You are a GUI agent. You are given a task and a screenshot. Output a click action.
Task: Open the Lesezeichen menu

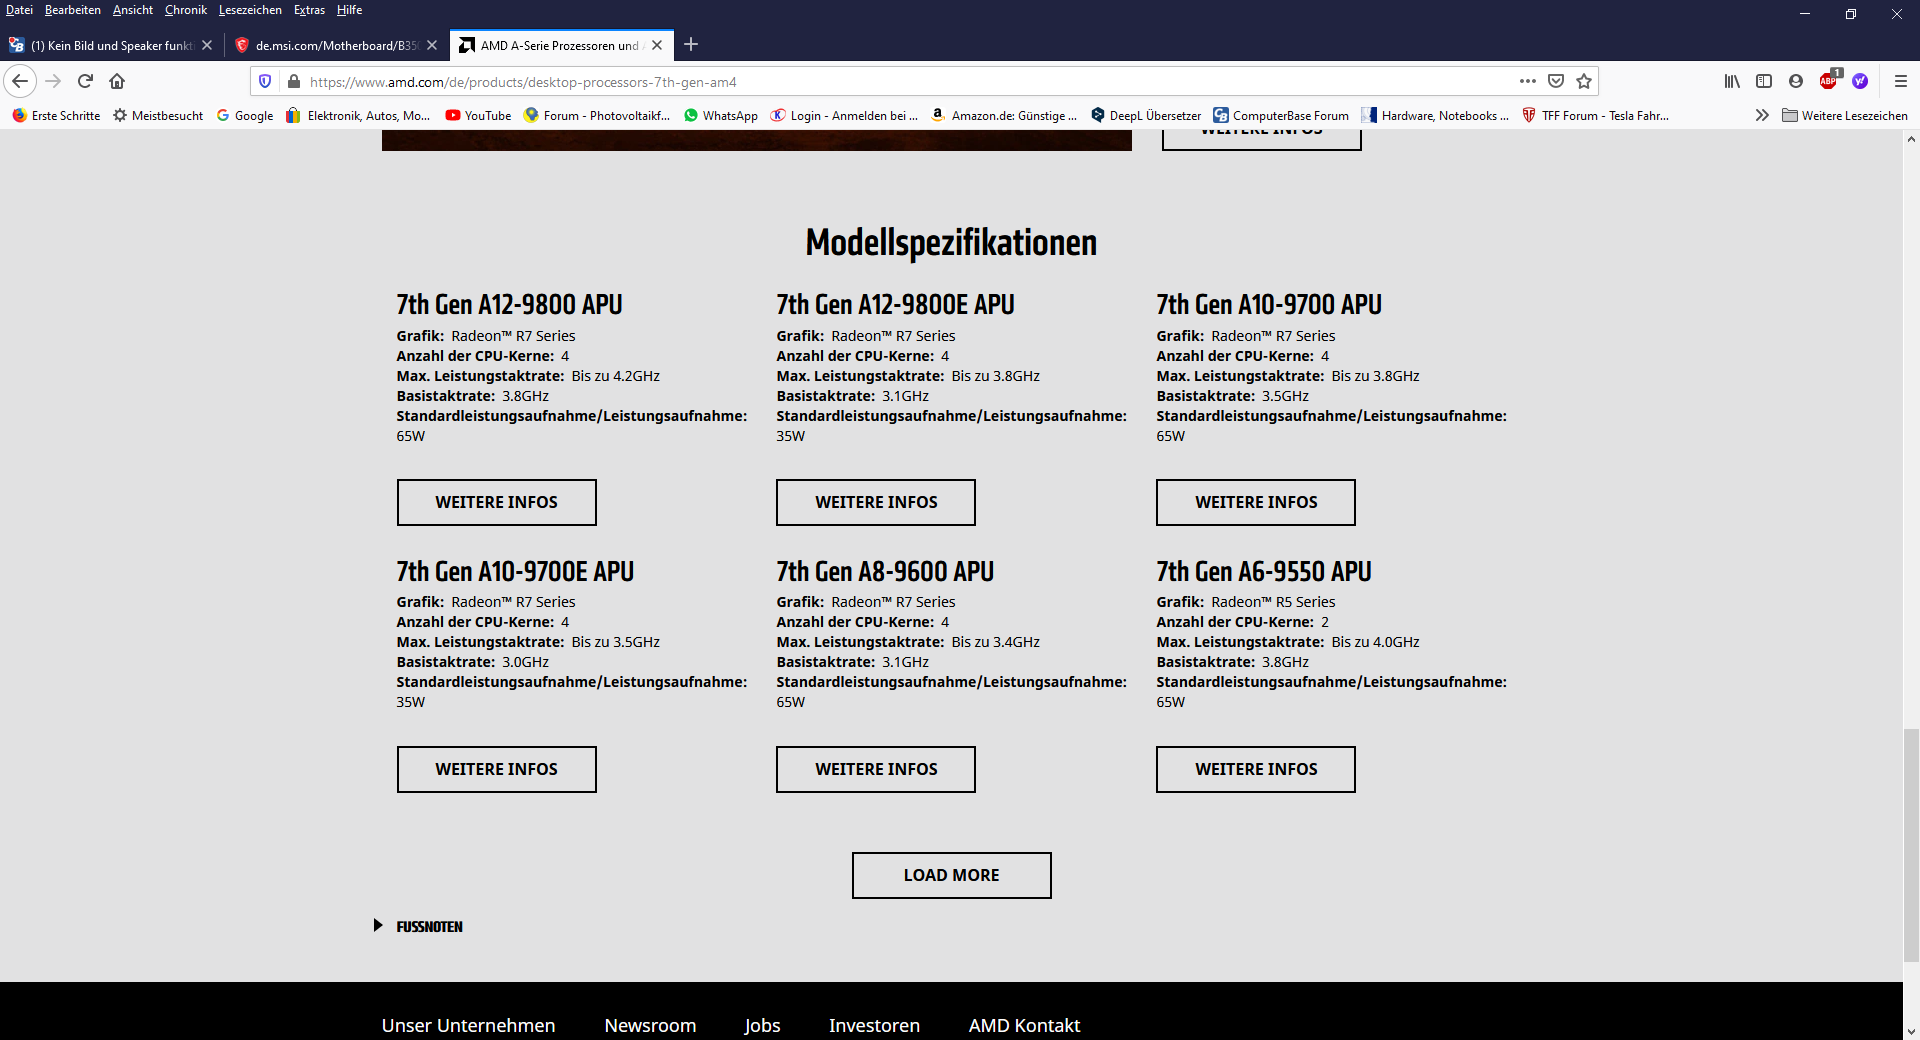[250, 10]
